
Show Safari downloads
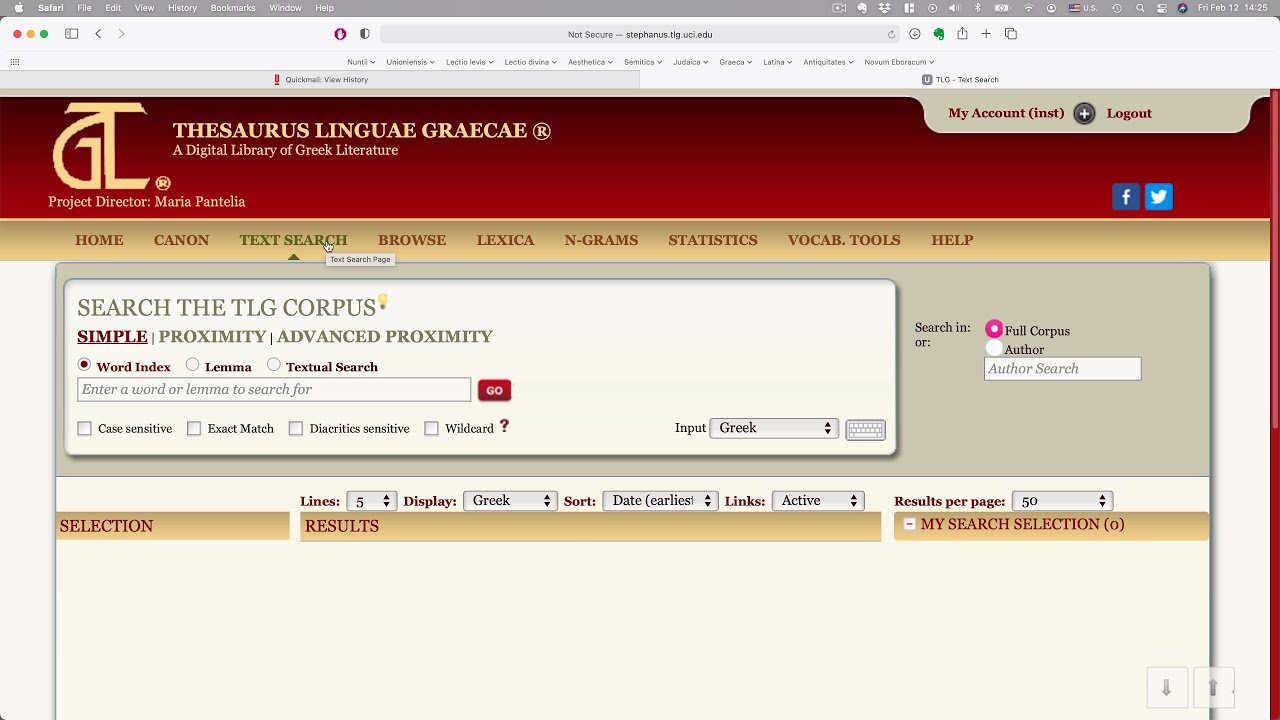coord(914,34)
